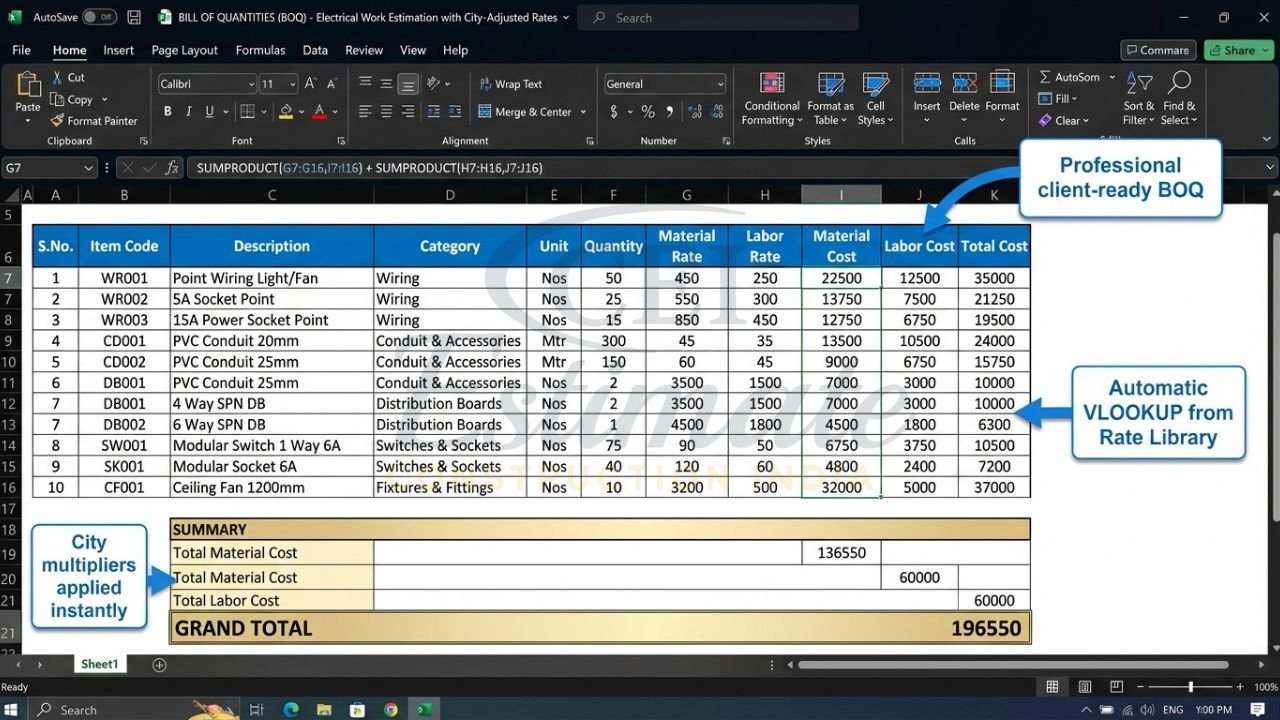Apply Percent Style format
Viewport: 1280px width, 720px height.
pyautogui.click(x=648, y=112)
